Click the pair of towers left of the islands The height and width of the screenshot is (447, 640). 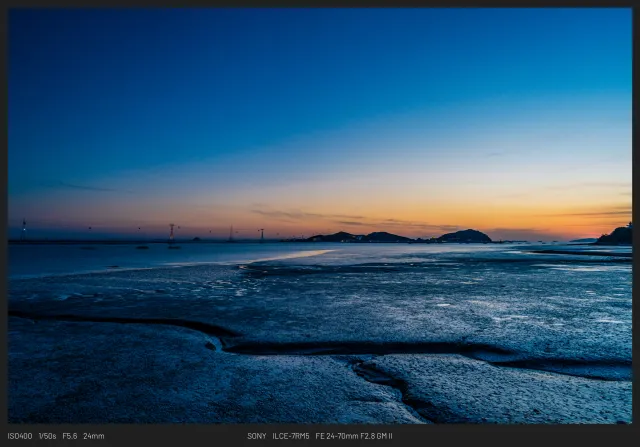point(246,234)
